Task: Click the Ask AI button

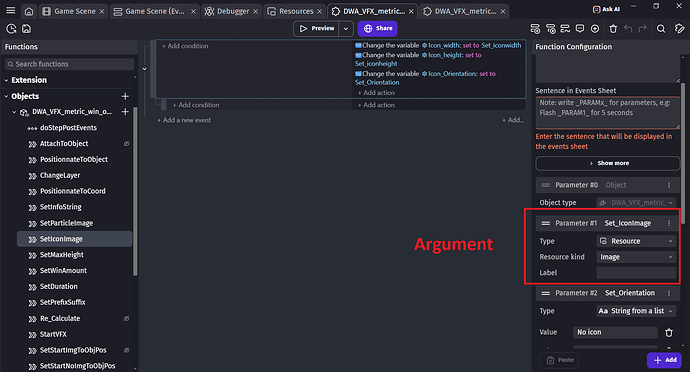Action: tap(606, 9)
